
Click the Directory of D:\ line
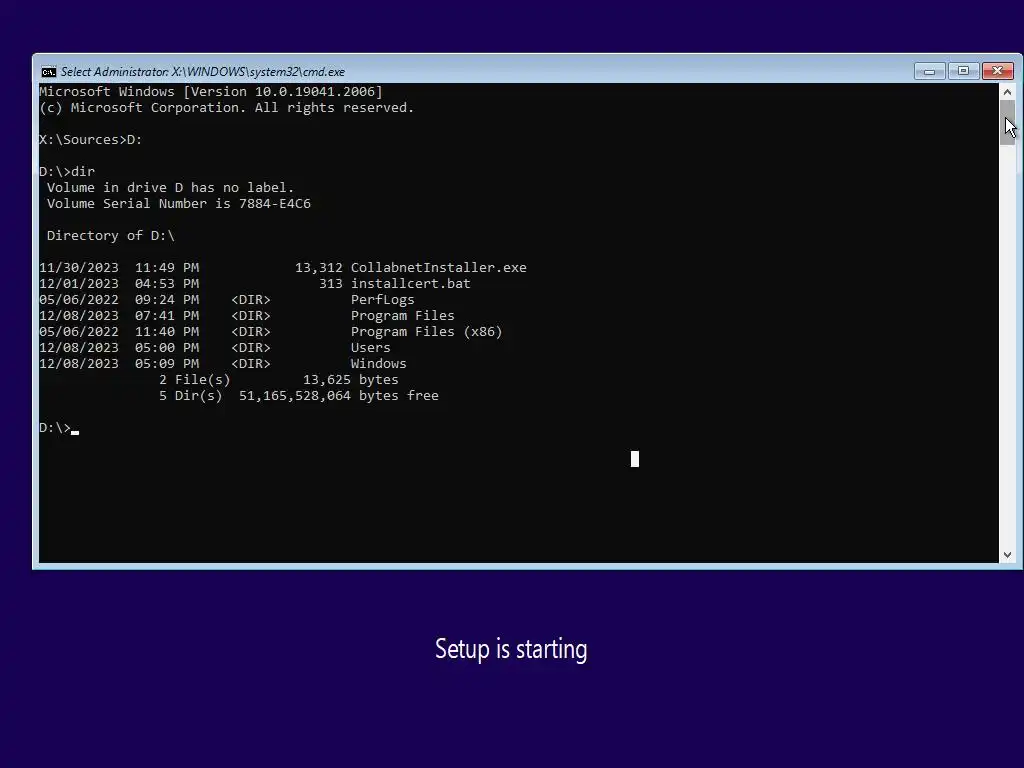(x=110, y=236)
